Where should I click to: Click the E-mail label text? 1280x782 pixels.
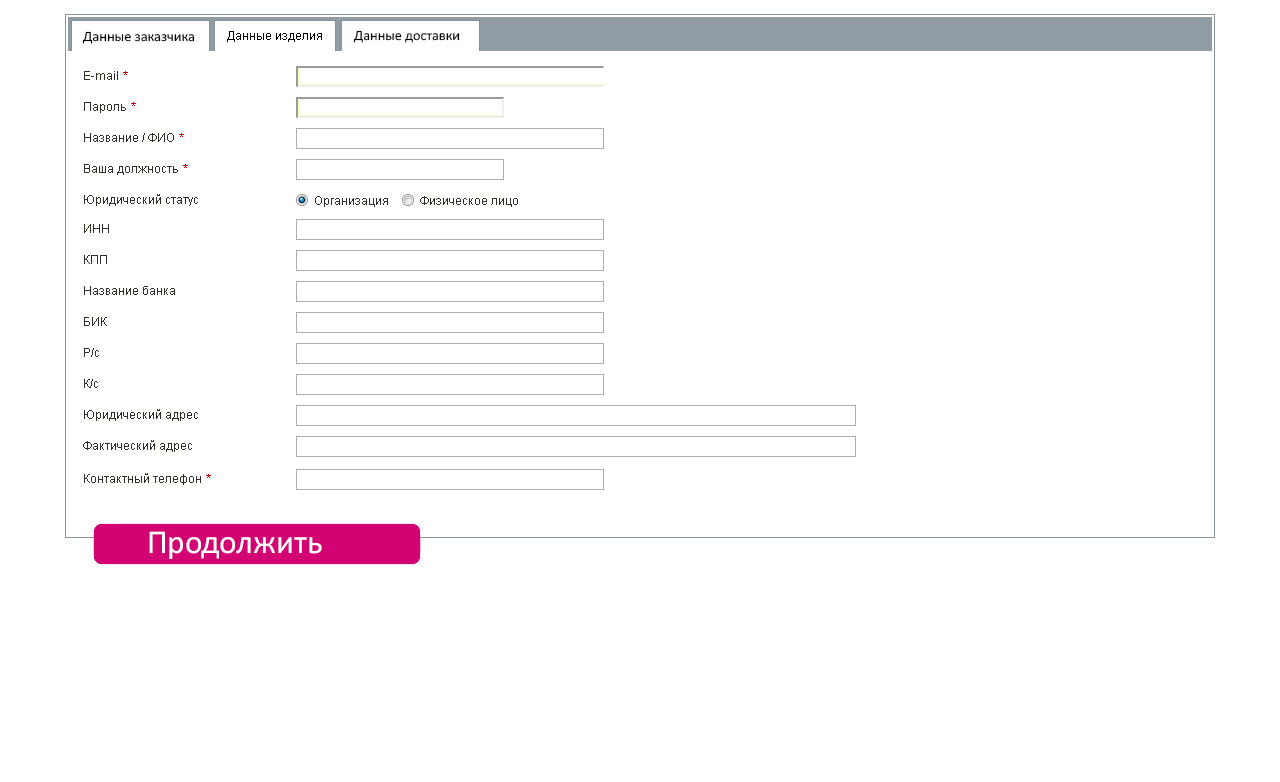[x=101, y=76]
